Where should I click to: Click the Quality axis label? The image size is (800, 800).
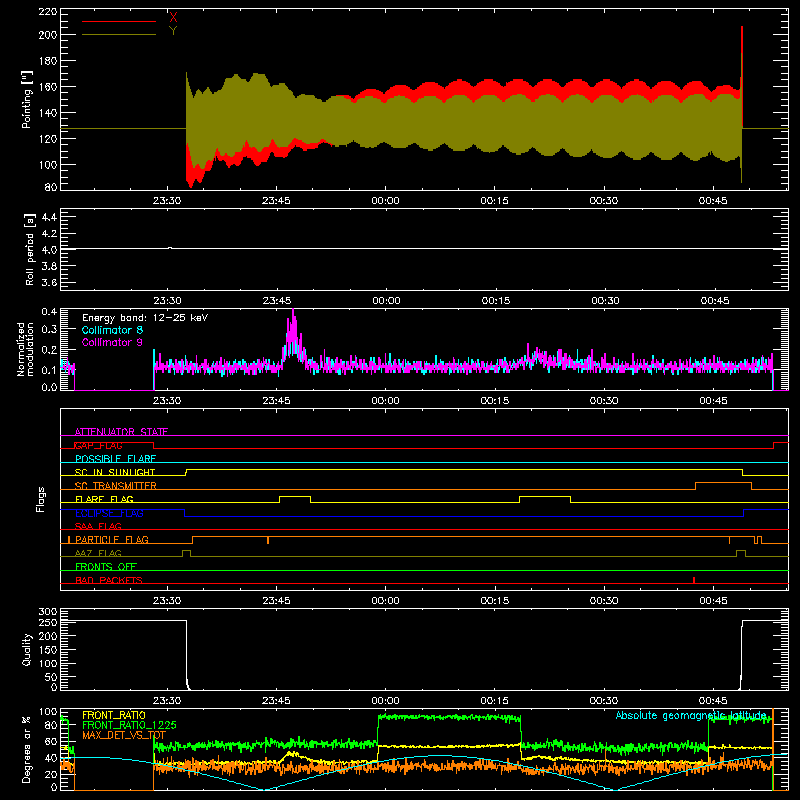[x=27, y=649]
